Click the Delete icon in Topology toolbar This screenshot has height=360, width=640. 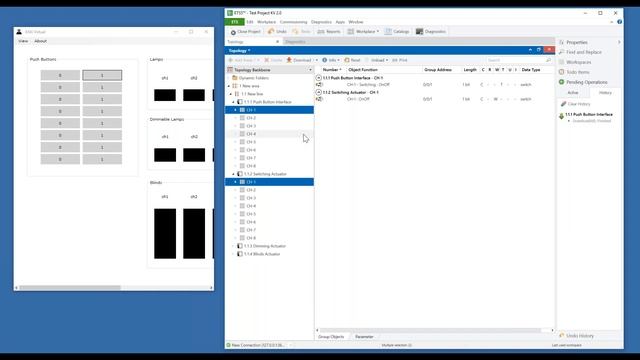(x=267, y=60)
